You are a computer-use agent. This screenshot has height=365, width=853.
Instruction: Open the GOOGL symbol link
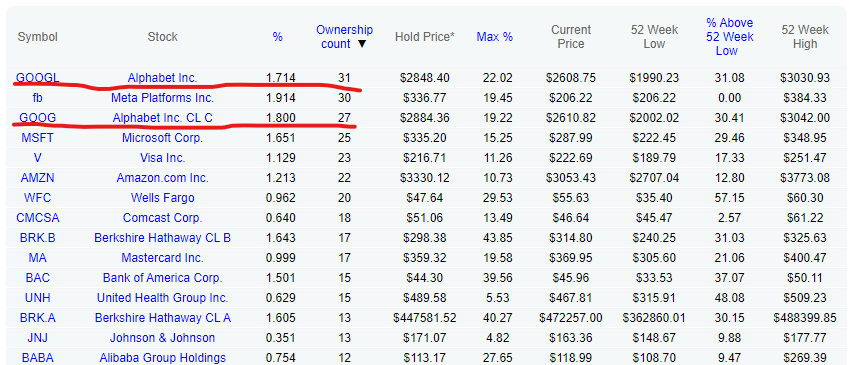pos(37,78)
